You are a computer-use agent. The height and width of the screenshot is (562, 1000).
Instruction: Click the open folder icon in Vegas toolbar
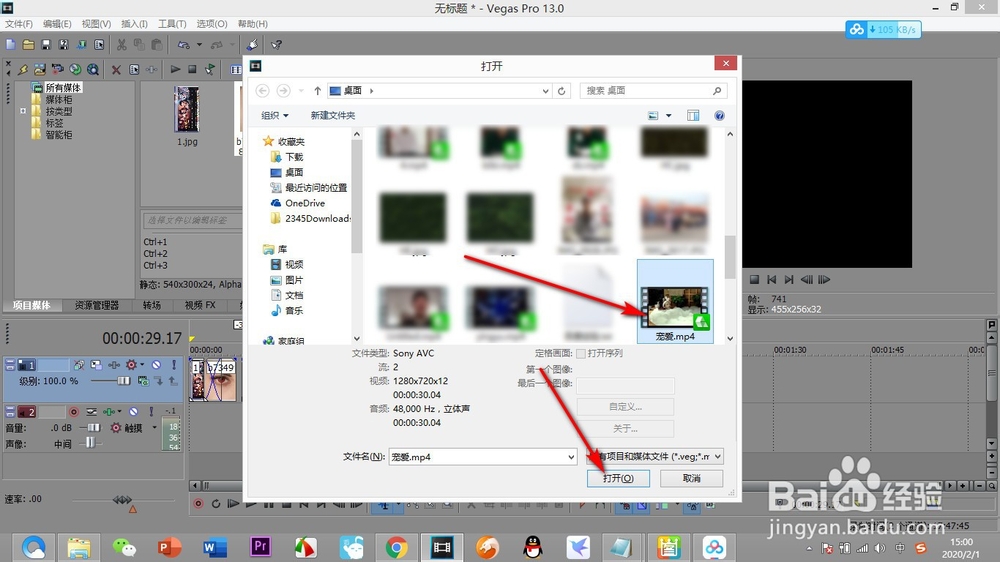click(x=28, y=45)
